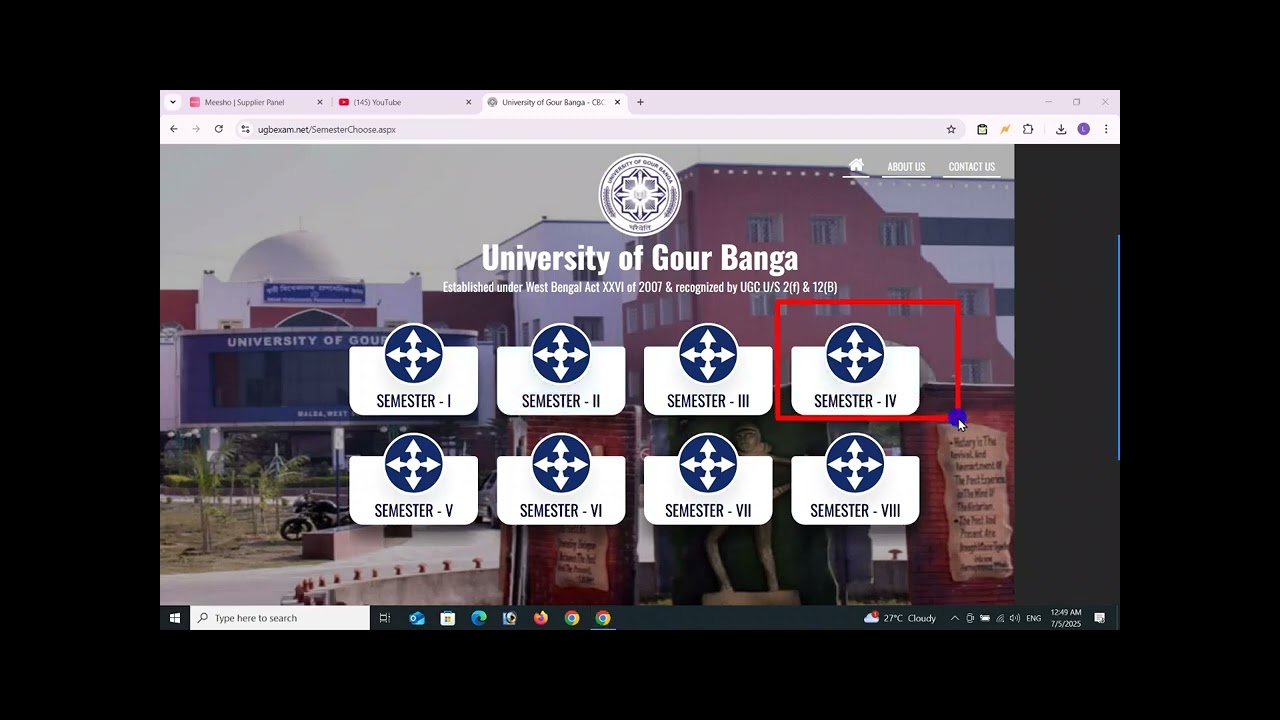Focus the ugbexam.net address bar
The width and height of the screenshot is (1280, 720).
tap(598, 129)
